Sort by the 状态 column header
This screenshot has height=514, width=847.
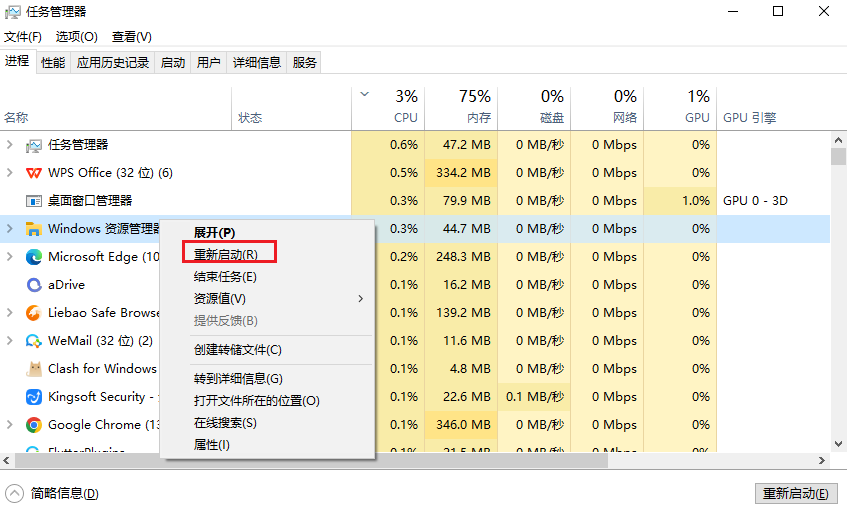[x=292, y=109]
